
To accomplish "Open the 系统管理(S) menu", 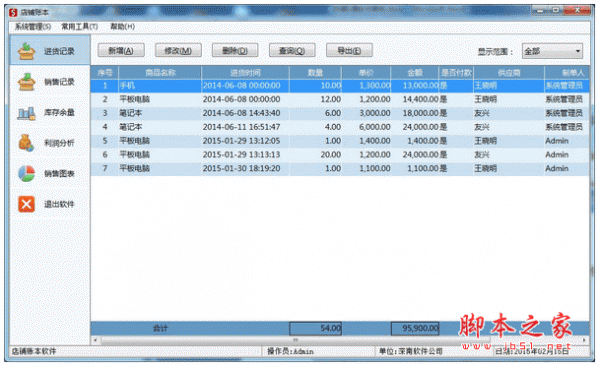I will (33, 26).
